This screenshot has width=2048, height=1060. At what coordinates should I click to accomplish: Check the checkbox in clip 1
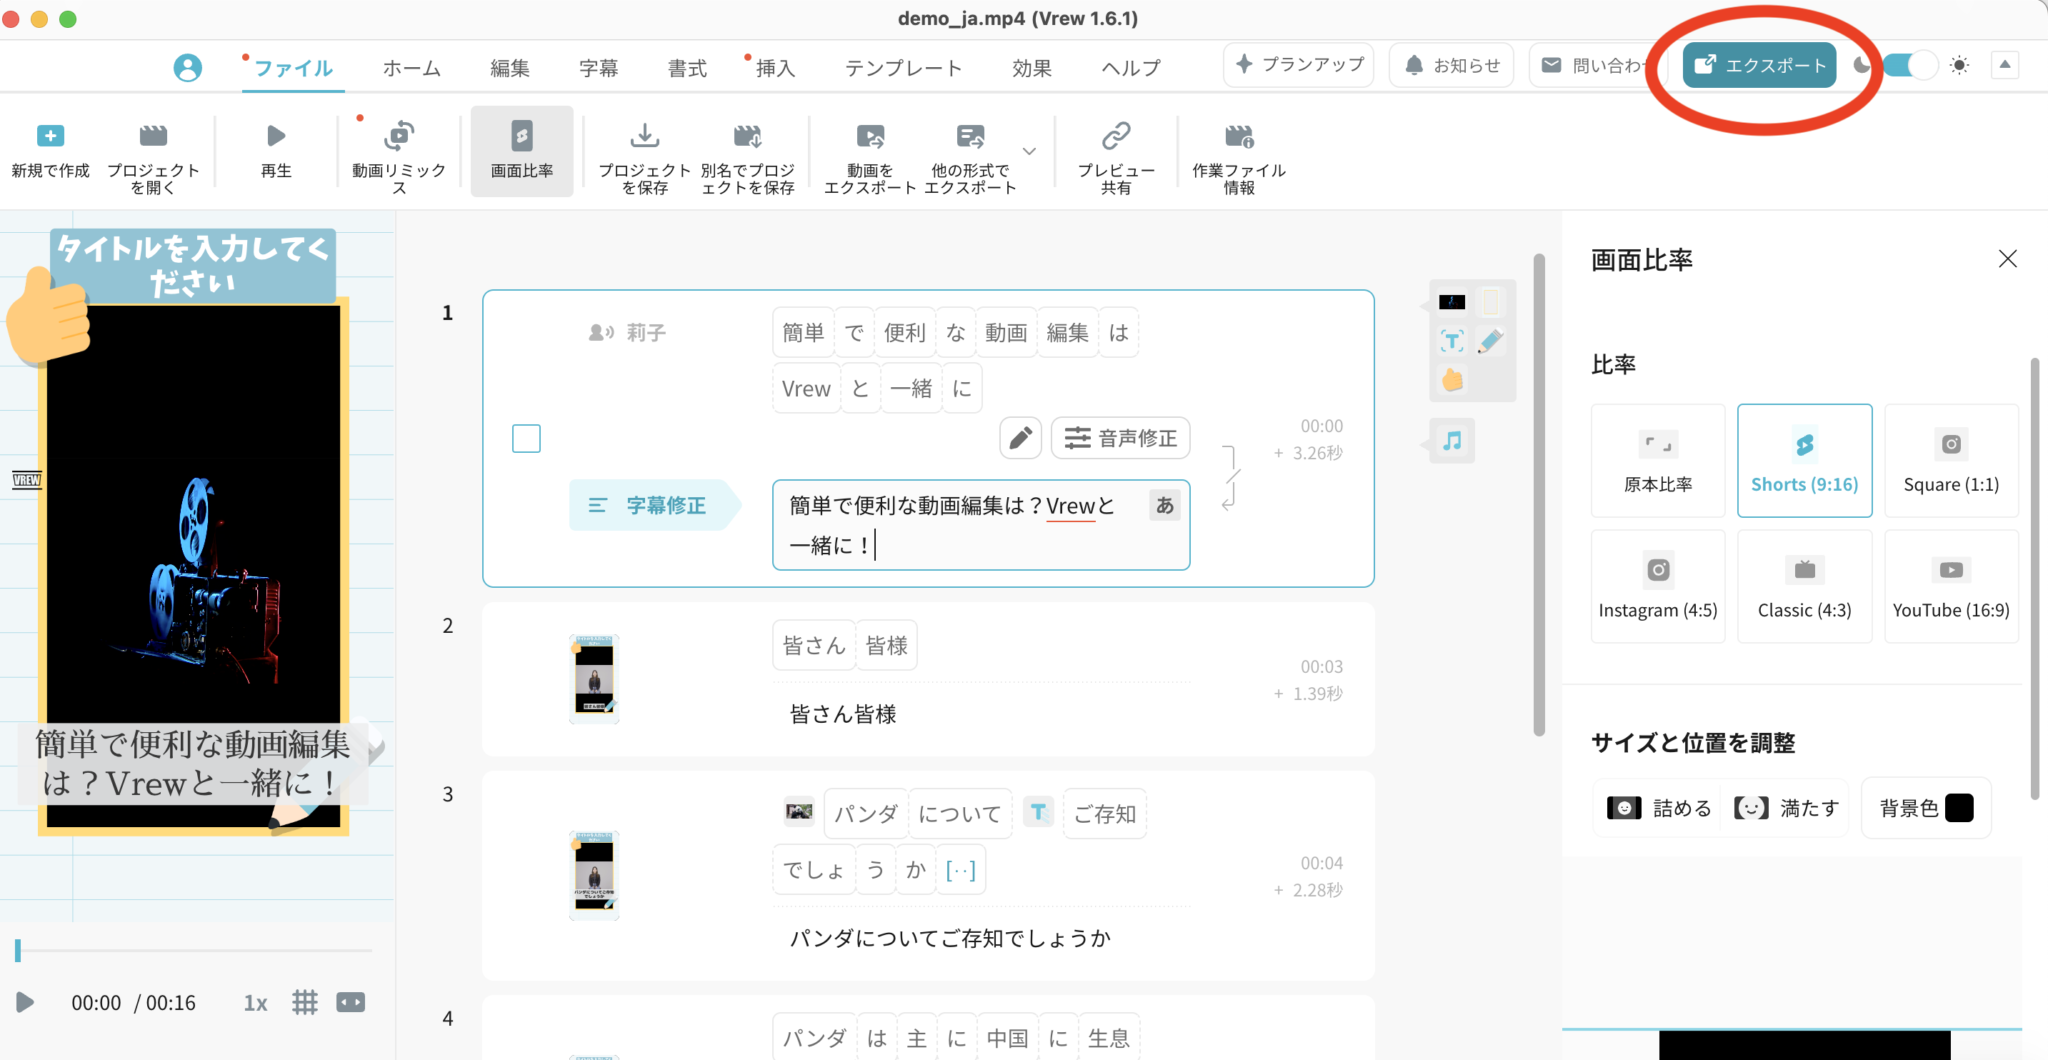coord(526,438)
